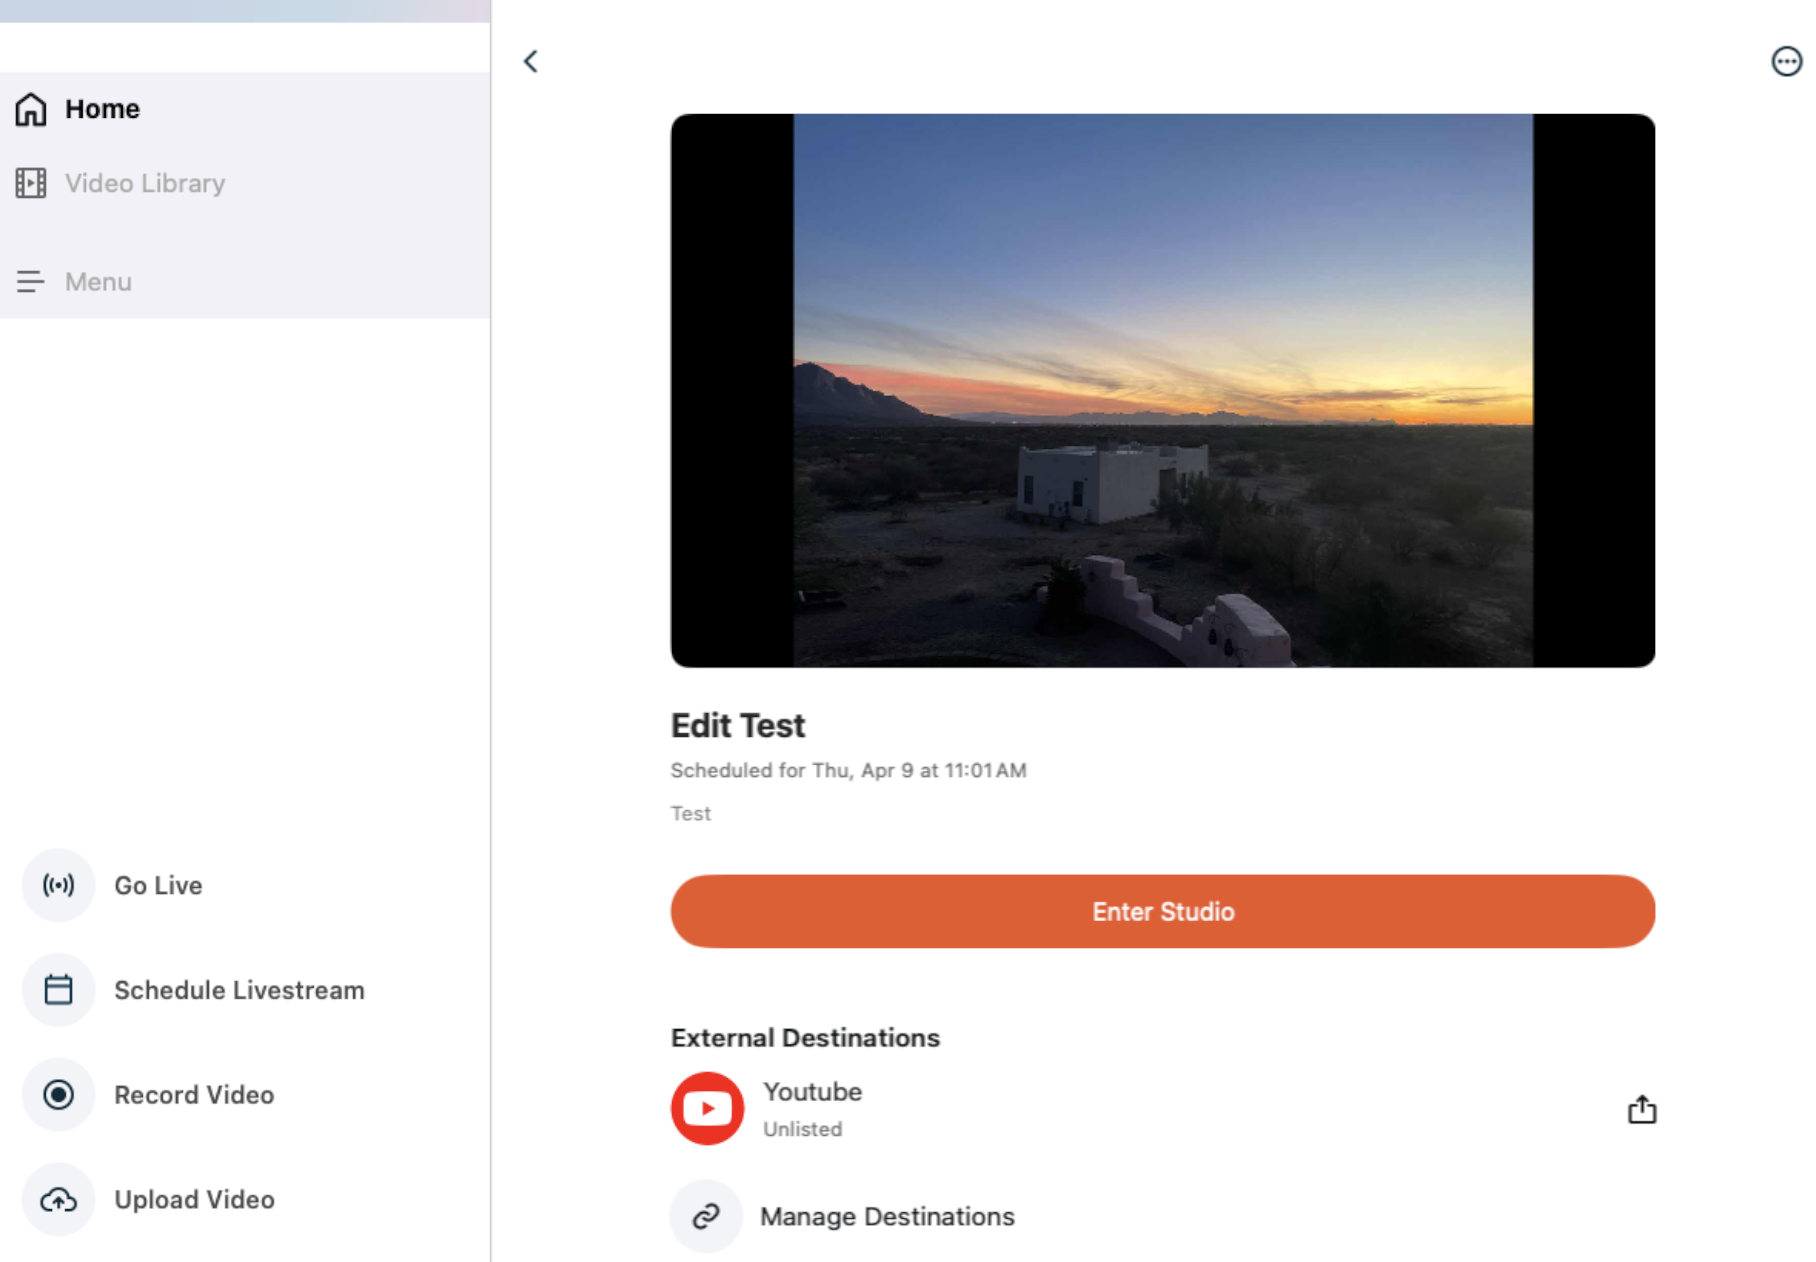Click the sunset video preview thumbnail
Viewport: 1816px width, 1262px height.
(1162, 390)
